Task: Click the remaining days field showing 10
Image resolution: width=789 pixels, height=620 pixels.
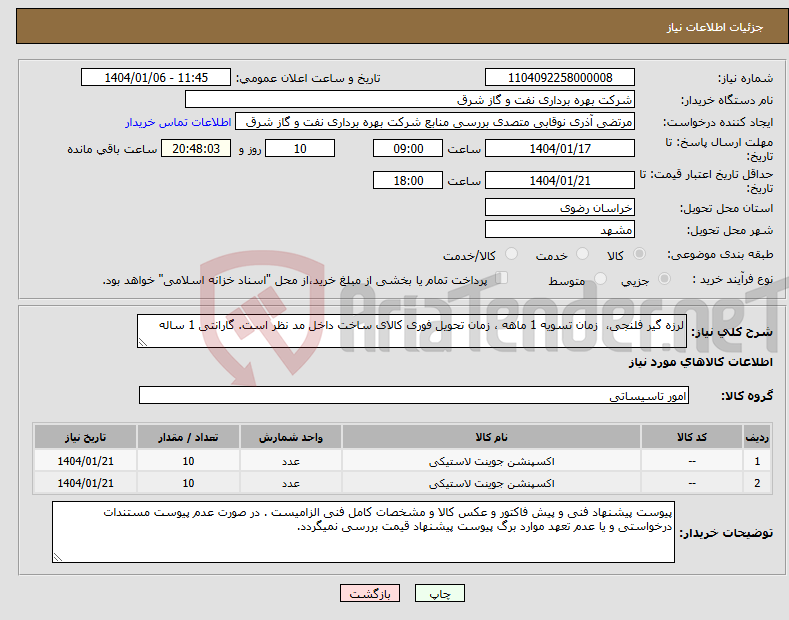Action: click(300, 148)
